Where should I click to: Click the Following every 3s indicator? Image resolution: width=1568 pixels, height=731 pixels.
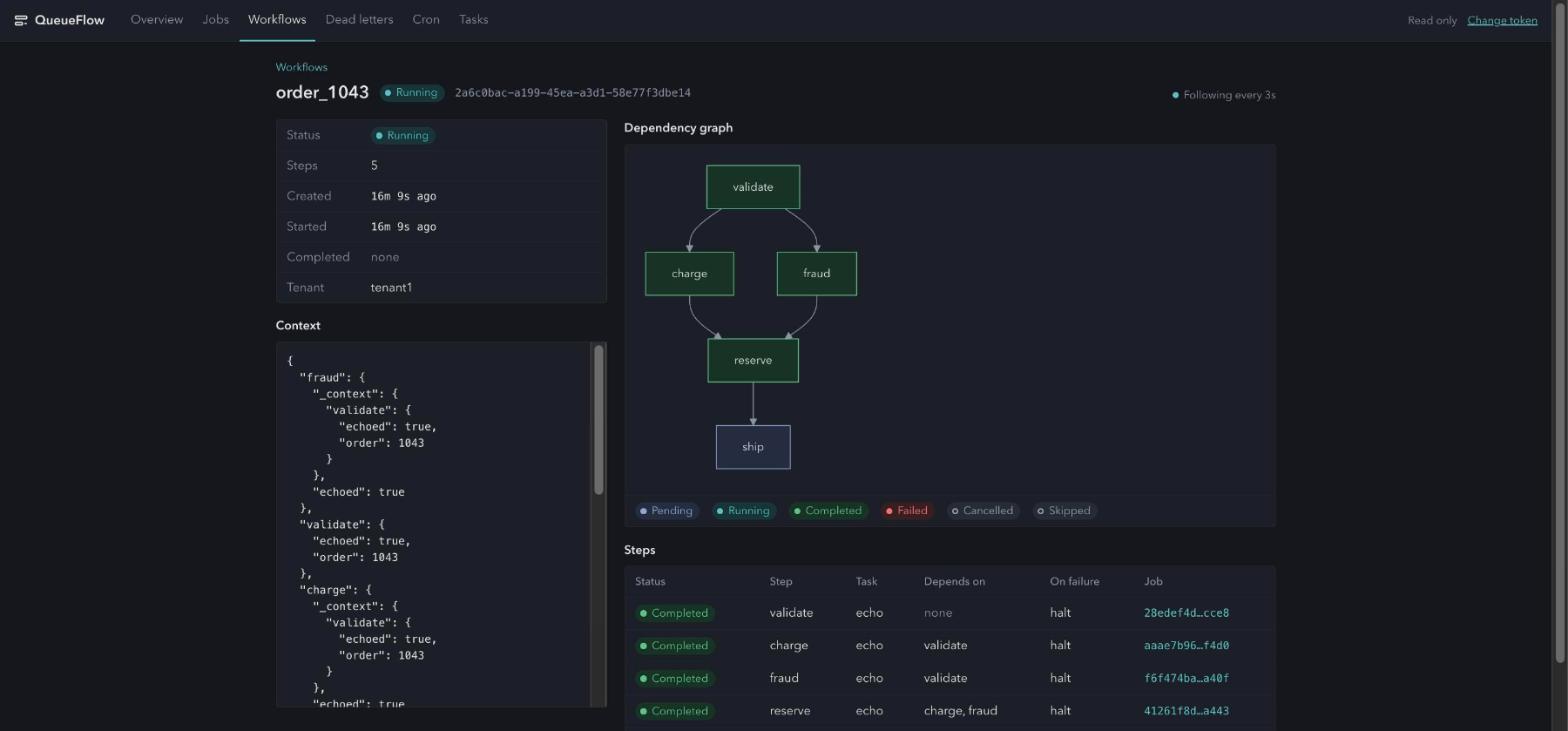click(x=1223, y=95)
